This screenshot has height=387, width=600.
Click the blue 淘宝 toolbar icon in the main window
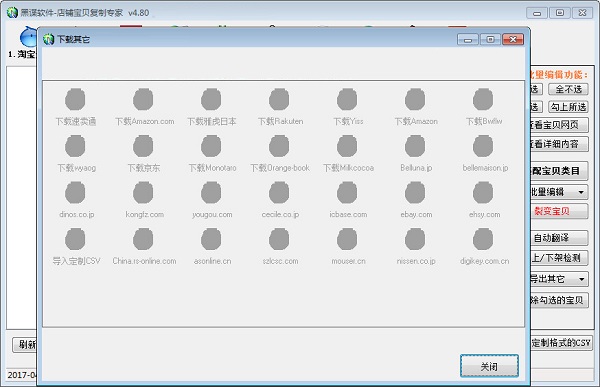pos(28,37)
